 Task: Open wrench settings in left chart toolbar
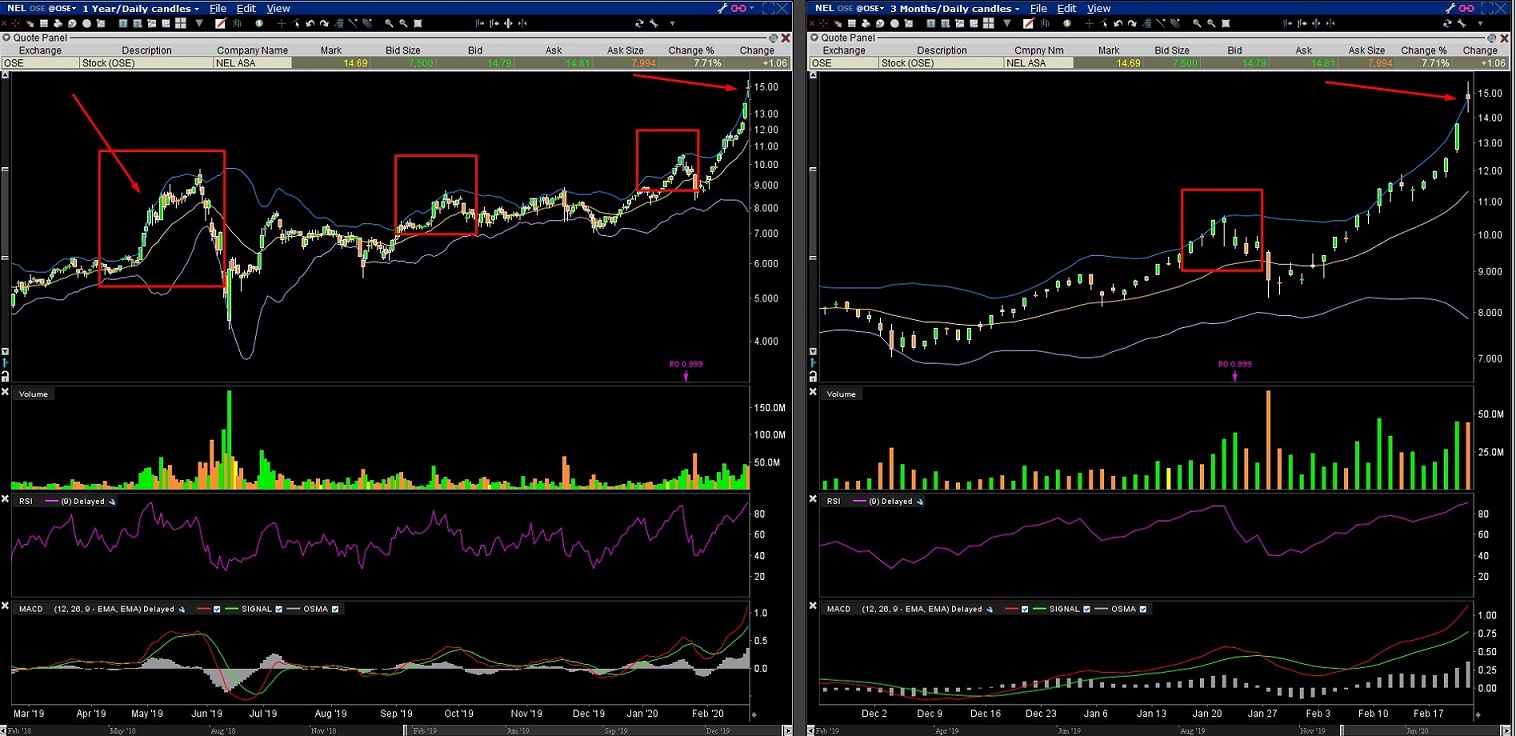pyautogui.click(x=654, y=23)
